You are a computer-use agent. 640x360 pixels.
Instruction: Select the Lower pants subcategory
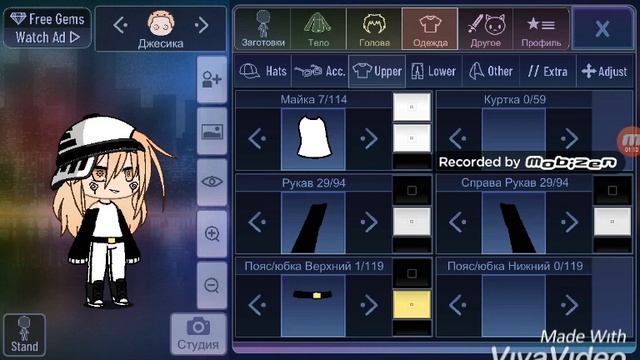434,71
